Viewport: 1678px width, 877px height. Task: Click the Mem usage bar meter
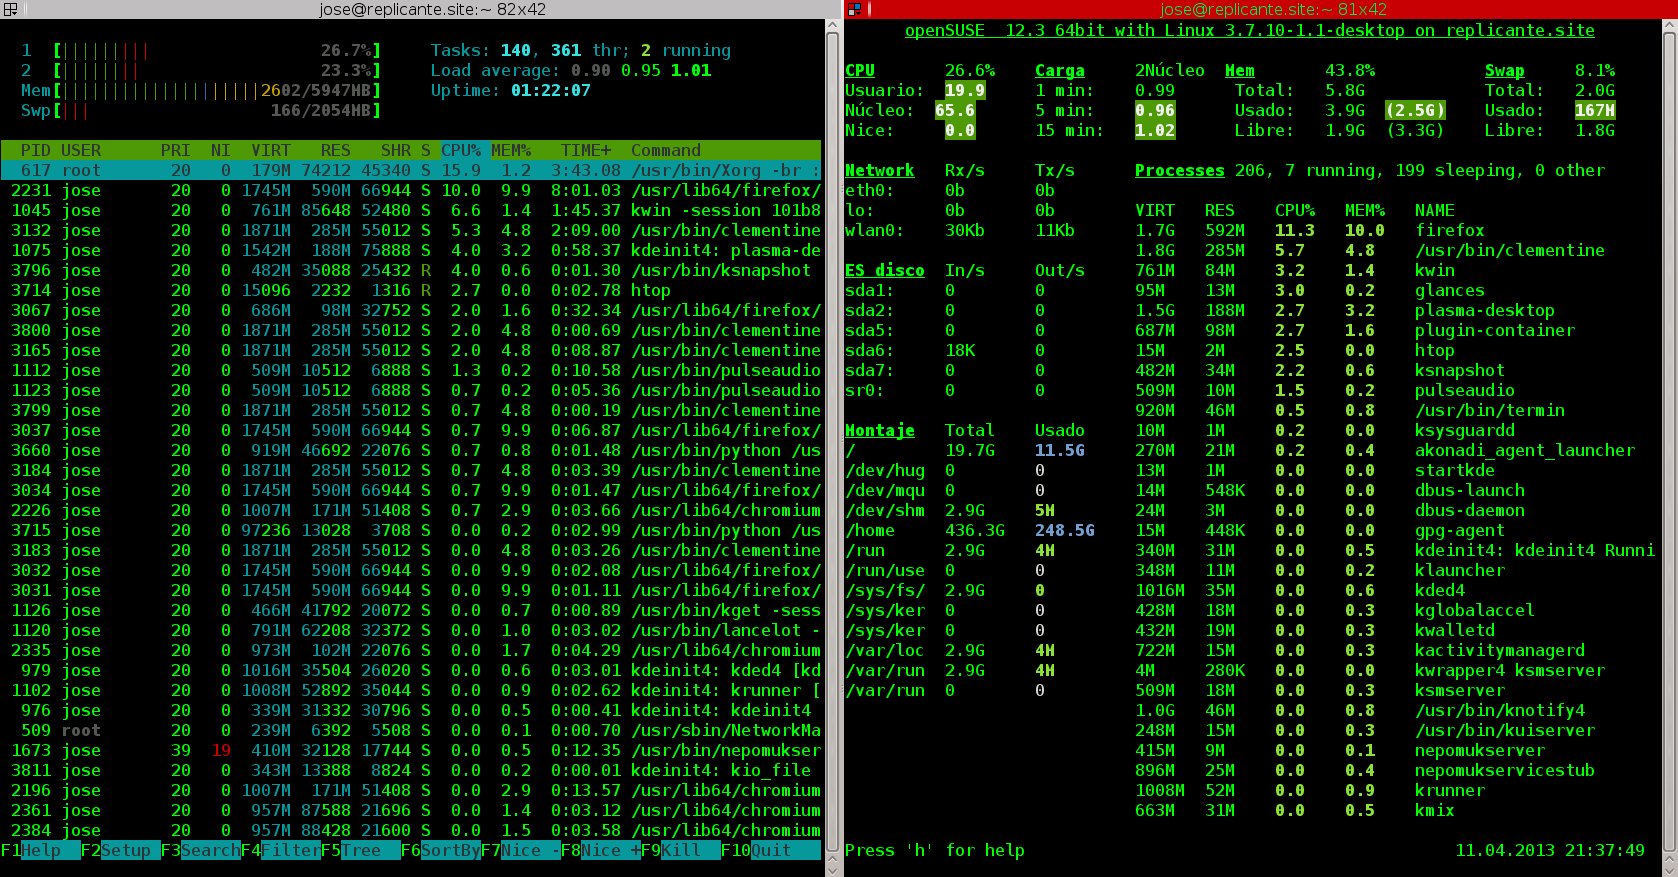tap(201, 90)
